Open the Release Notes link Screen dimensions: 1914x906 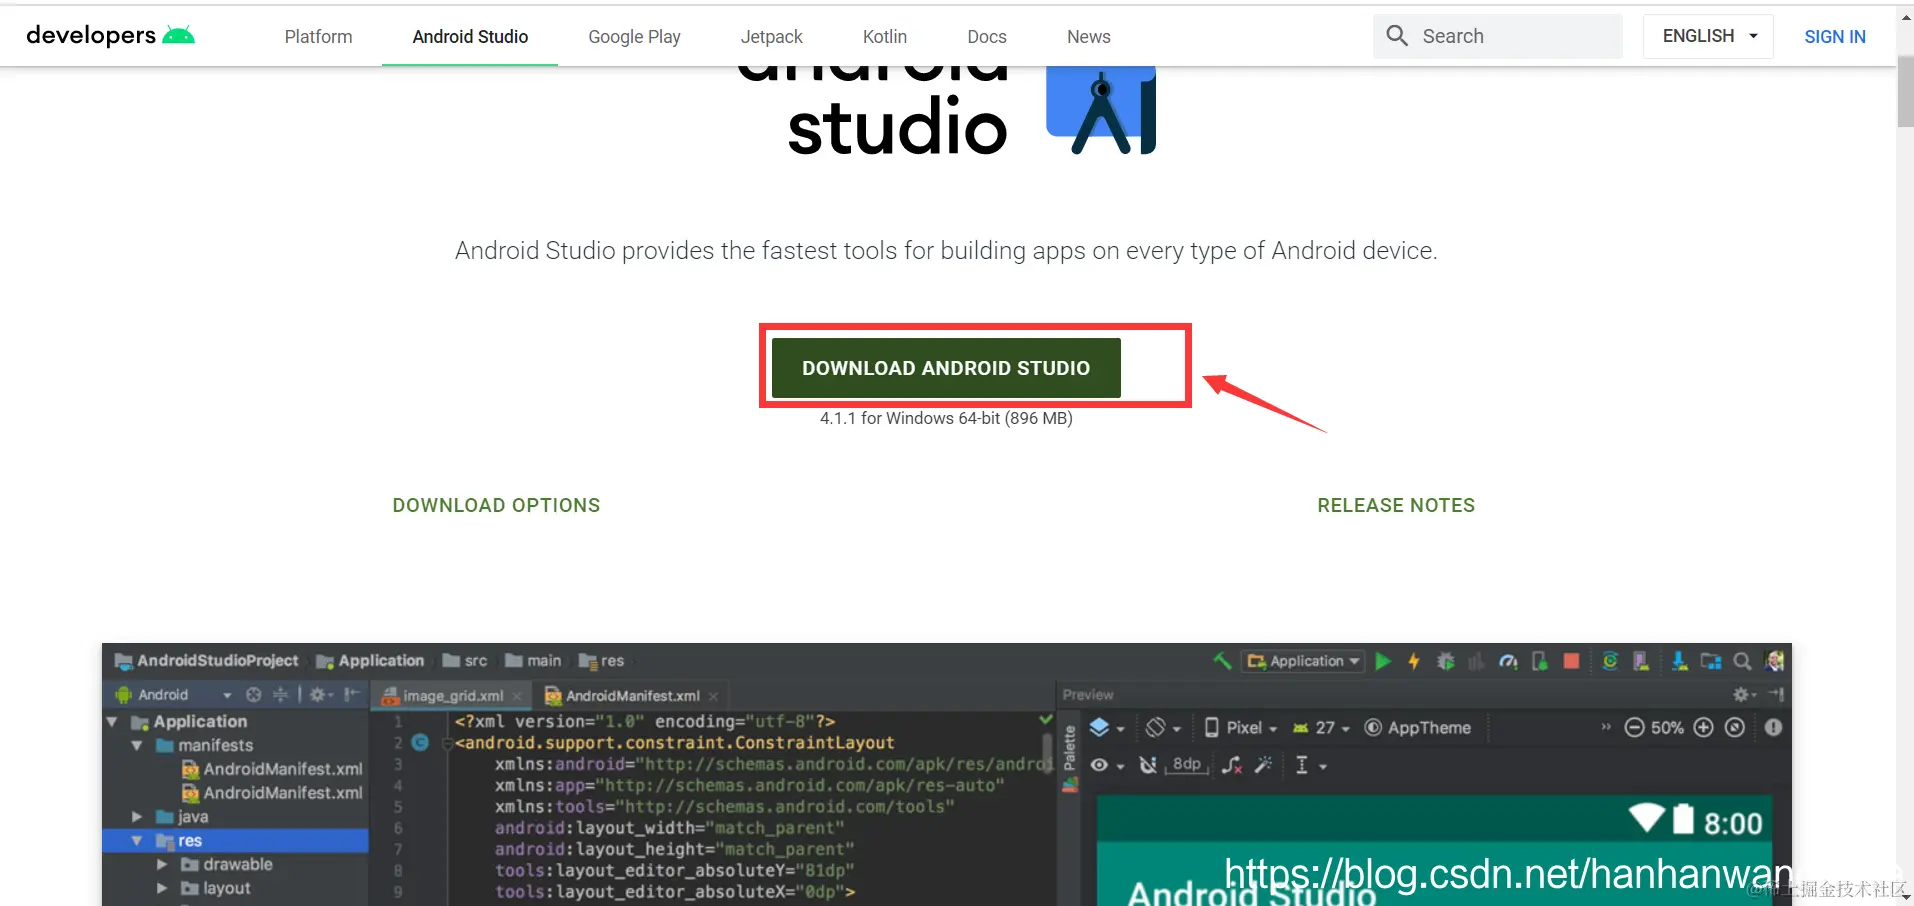1396,505
